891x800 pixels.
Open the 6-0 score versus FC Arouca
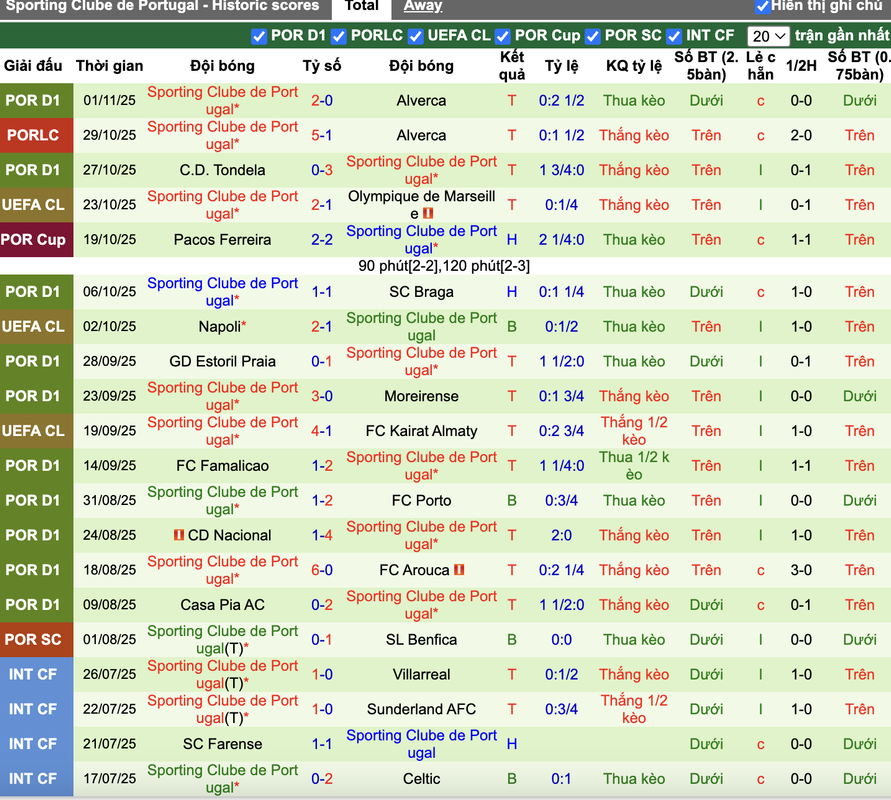pos(322,570)
